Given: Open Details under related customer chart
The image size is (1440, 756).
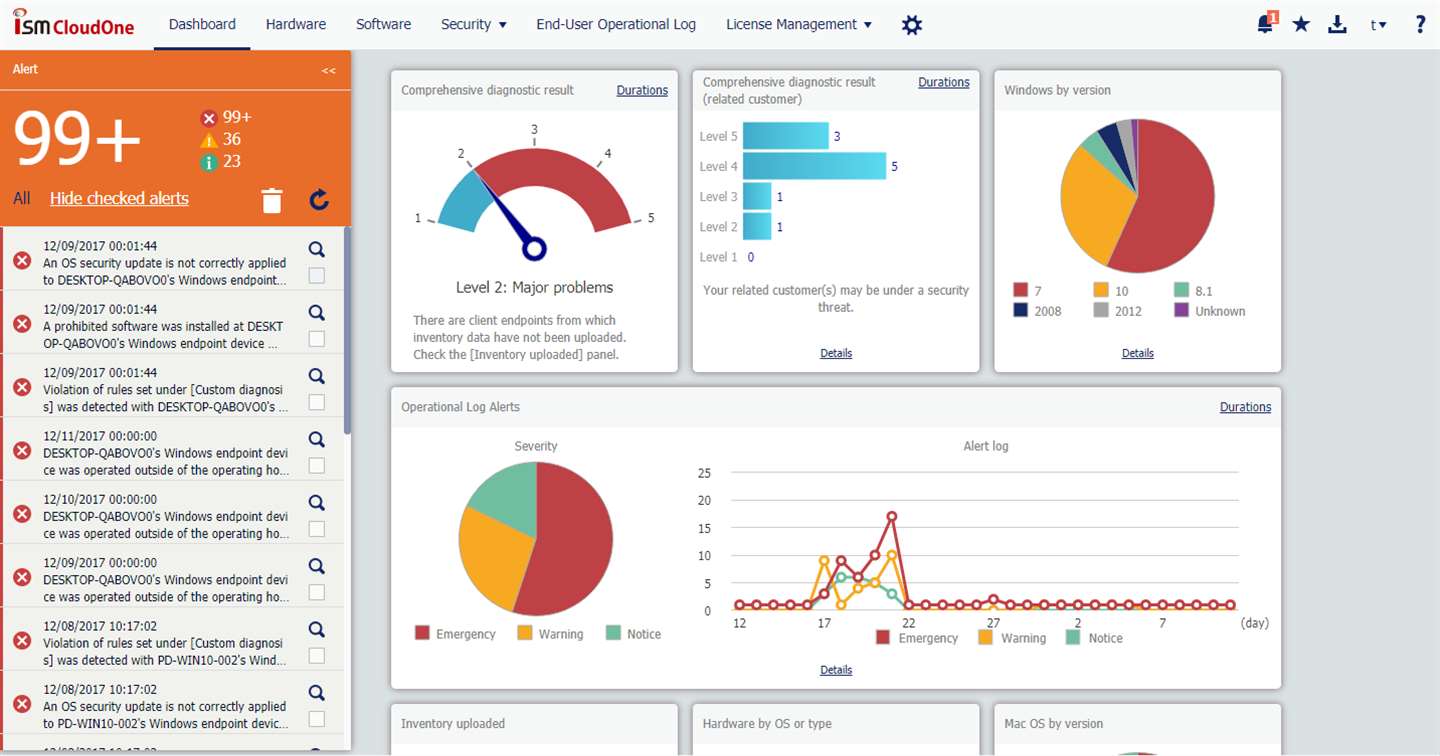Looking at the screenshot, I should 836,353.
